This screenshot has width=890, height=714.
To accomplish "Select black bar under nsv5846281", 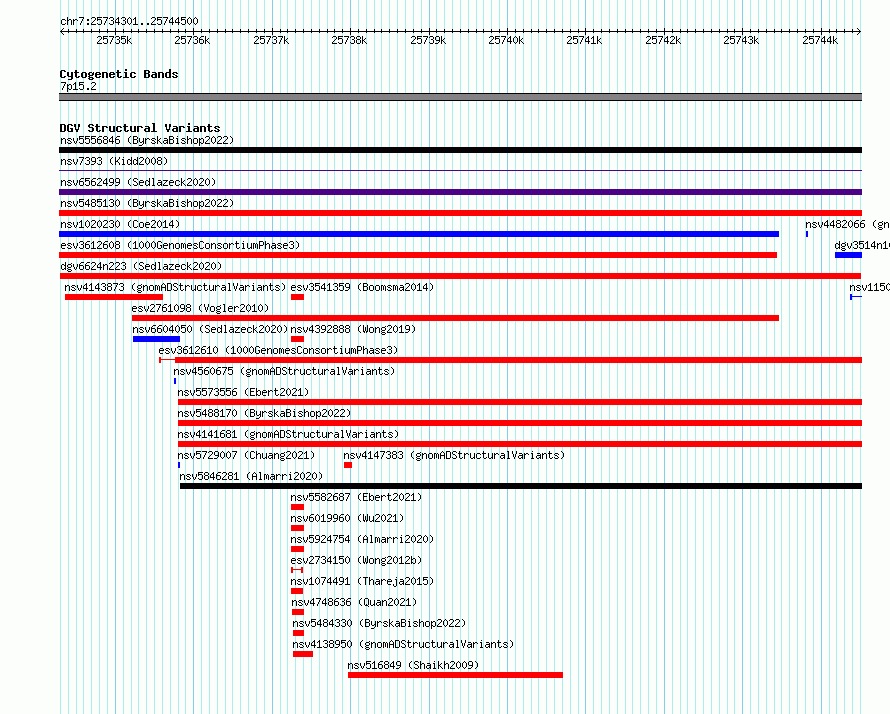I will [521, 486].
